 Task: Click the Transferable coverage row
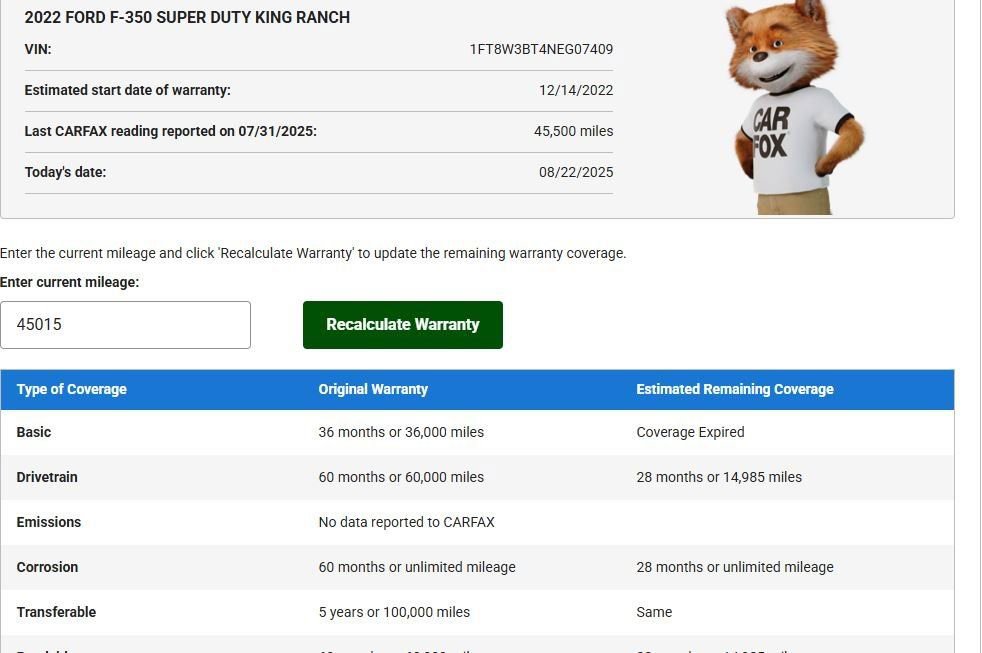[56, 612]
